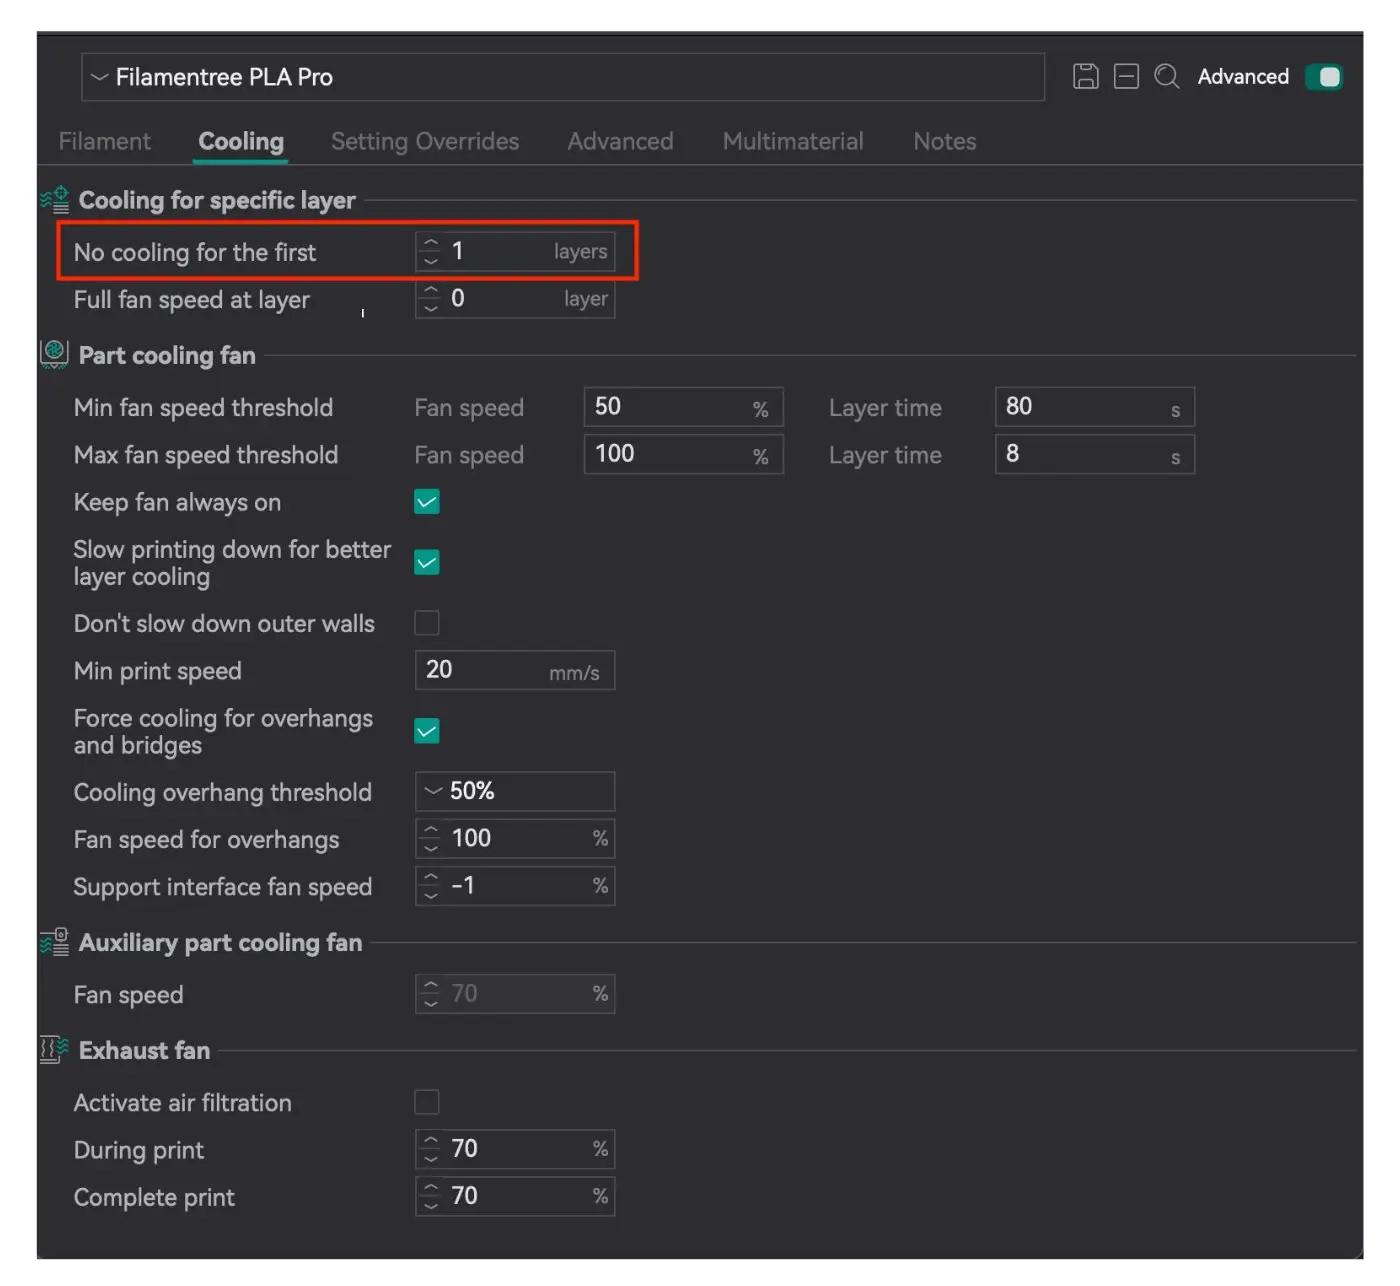This screenshot has height=1286, width=1400.
Task: Click the Cooling for specific layer icon
Action: point(55,200)
